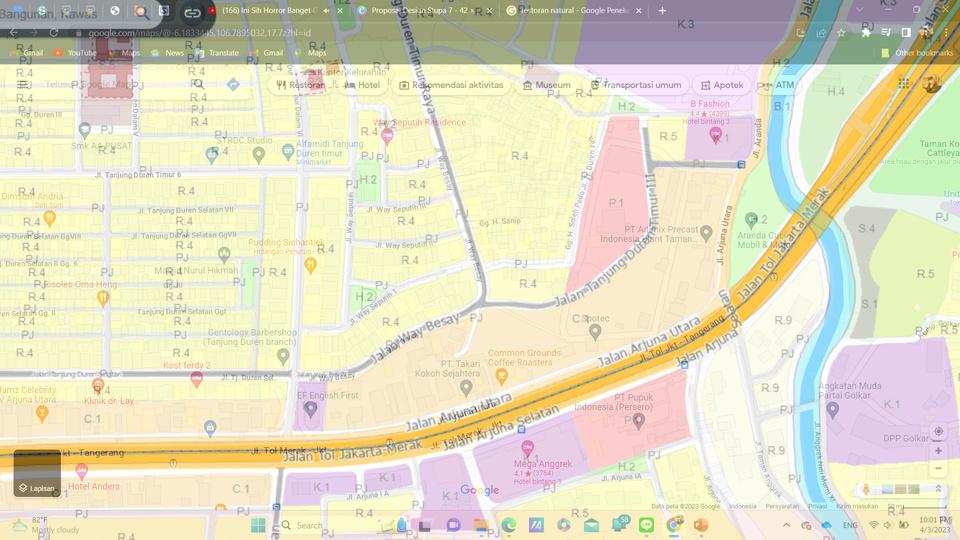This screenshot has width=960, height=540.
Task: Filter the map by Hotel chip
Action: [x=362, y=85]
